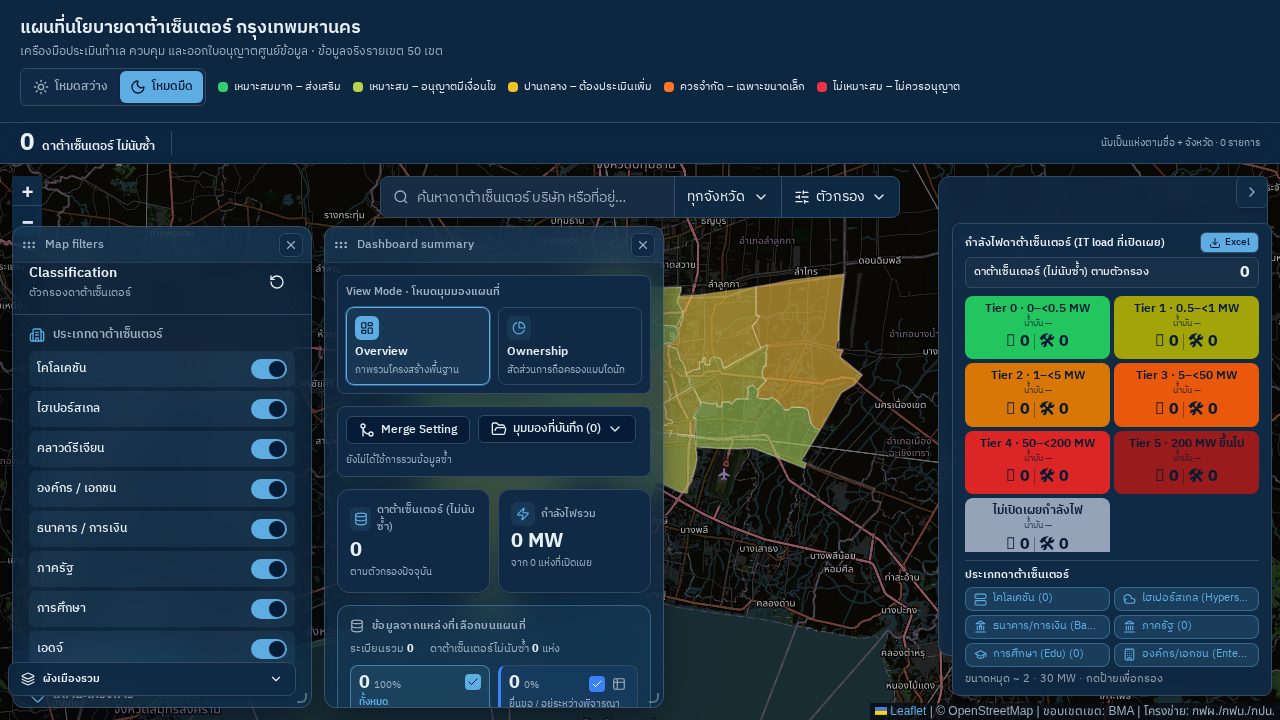
Task: Close the Dashboard summary panel
Action: coord(643,244)
